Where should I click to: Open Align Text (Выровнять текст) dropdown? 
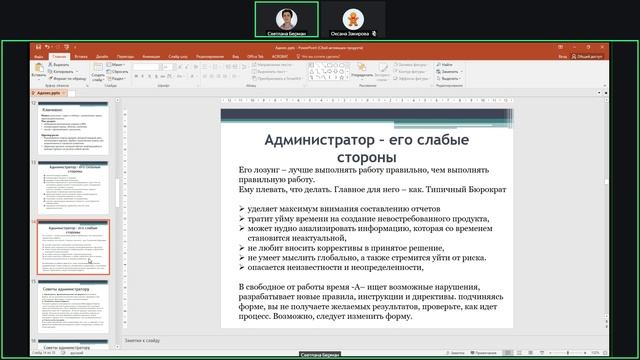coord(270,71)
